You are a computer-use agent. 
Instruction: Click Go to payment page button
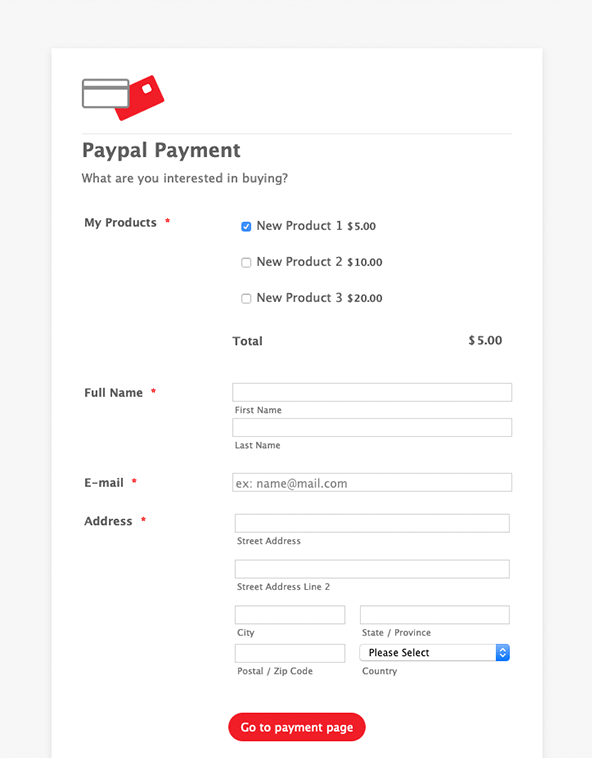coord(297,727)
